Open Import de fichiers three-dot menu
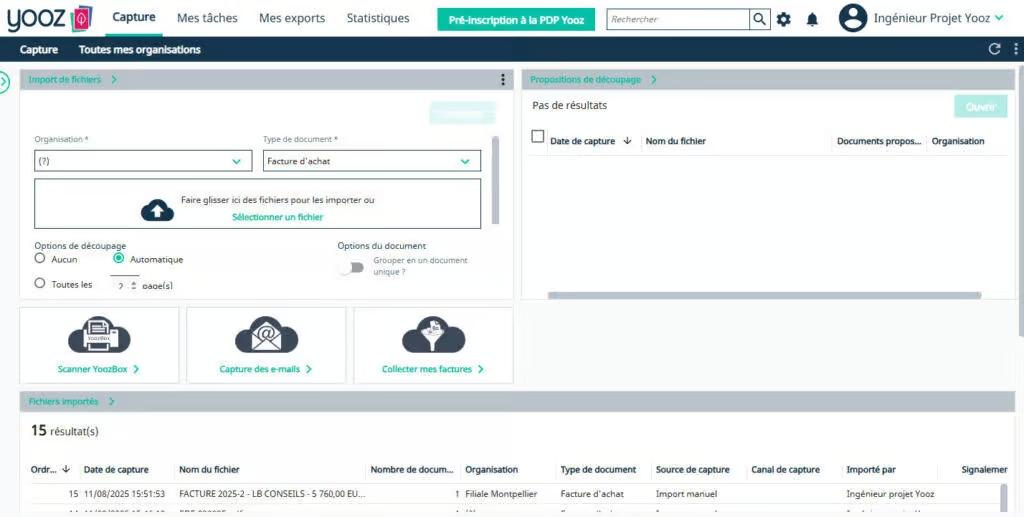The image size is (1024, 517). click(503, 80)
